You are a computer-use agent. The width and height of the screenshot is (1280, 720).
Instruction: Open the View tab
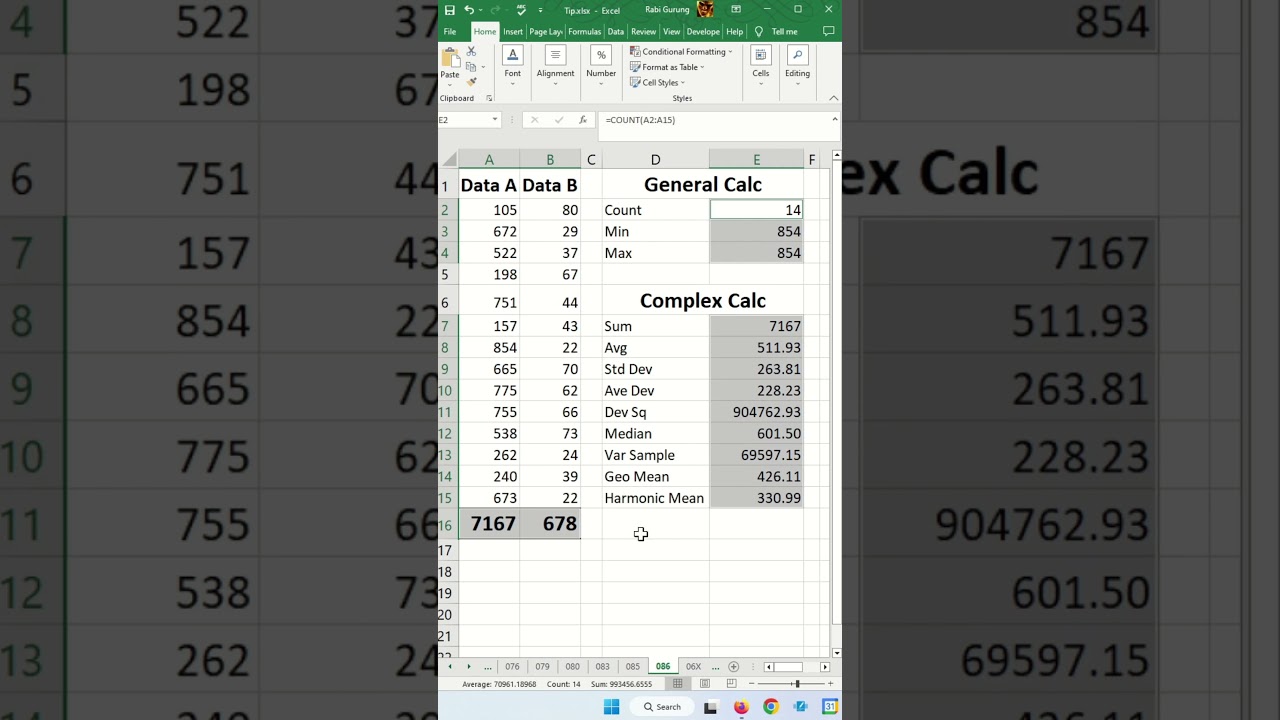coord(672,32)
